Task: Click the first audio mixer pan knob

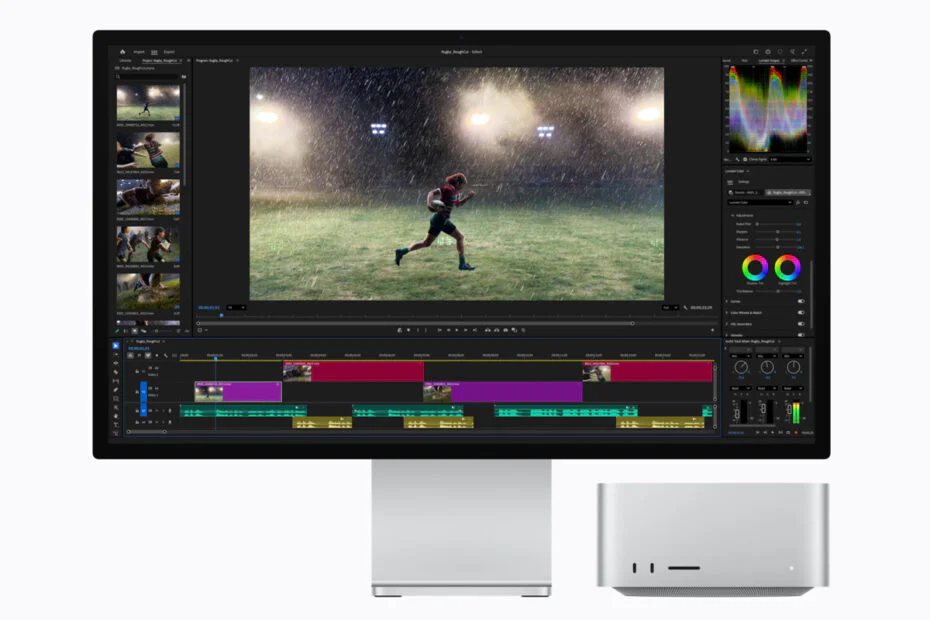Action: point(741,367)
